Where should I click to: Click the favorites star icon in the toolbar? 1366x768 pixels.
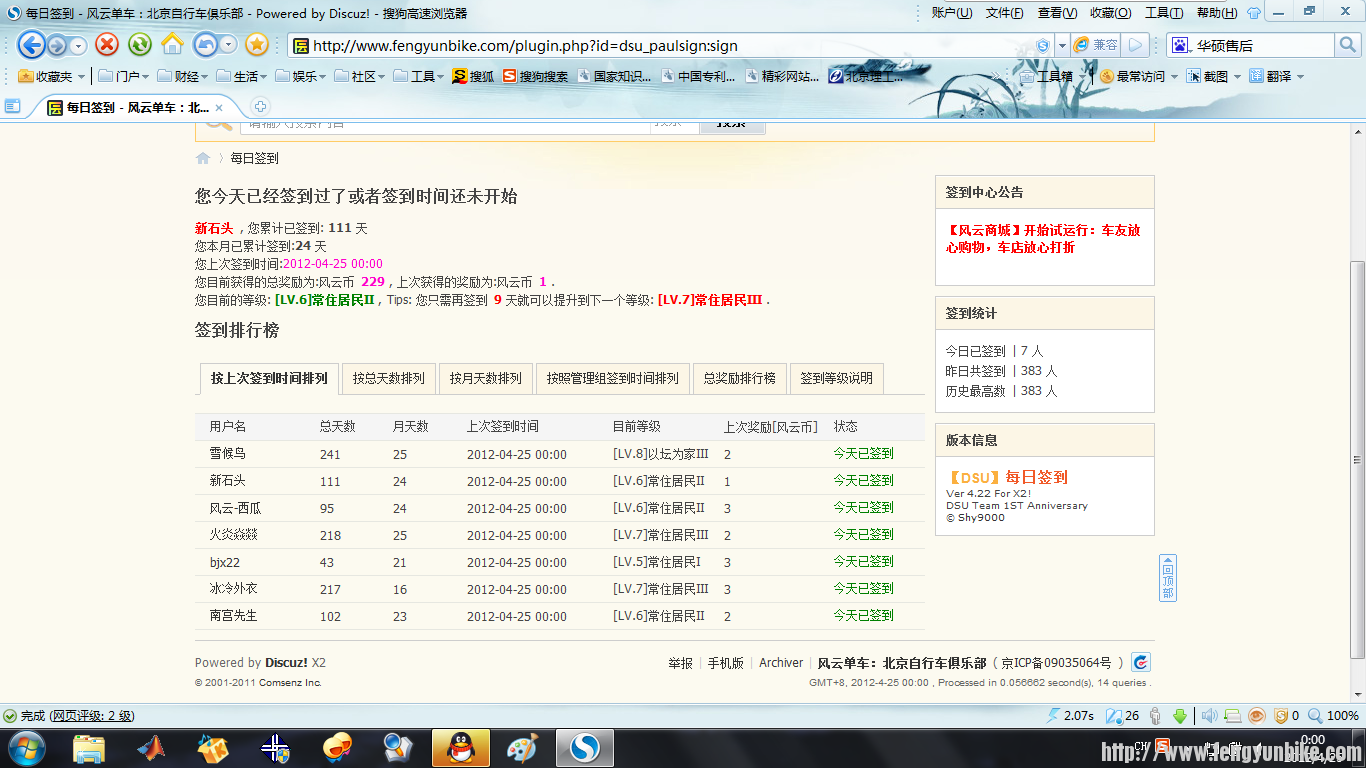point(257,45)
